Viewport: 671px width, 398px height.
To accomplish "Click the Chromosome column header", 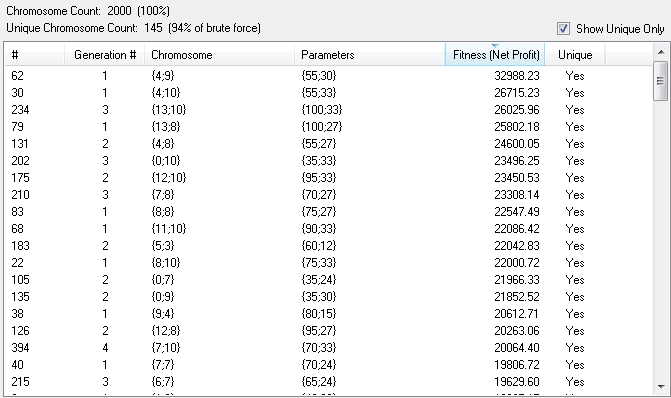I will 220,55.
